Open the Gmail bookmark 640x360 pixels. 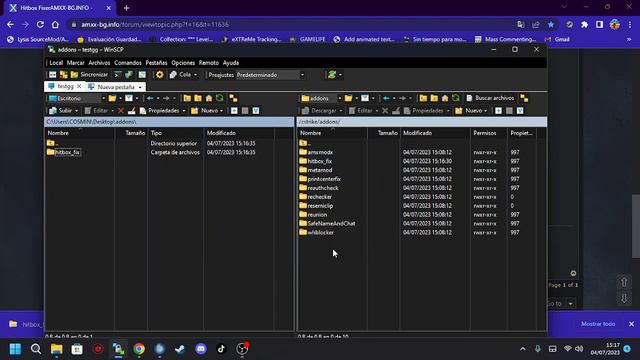point(557,39)
